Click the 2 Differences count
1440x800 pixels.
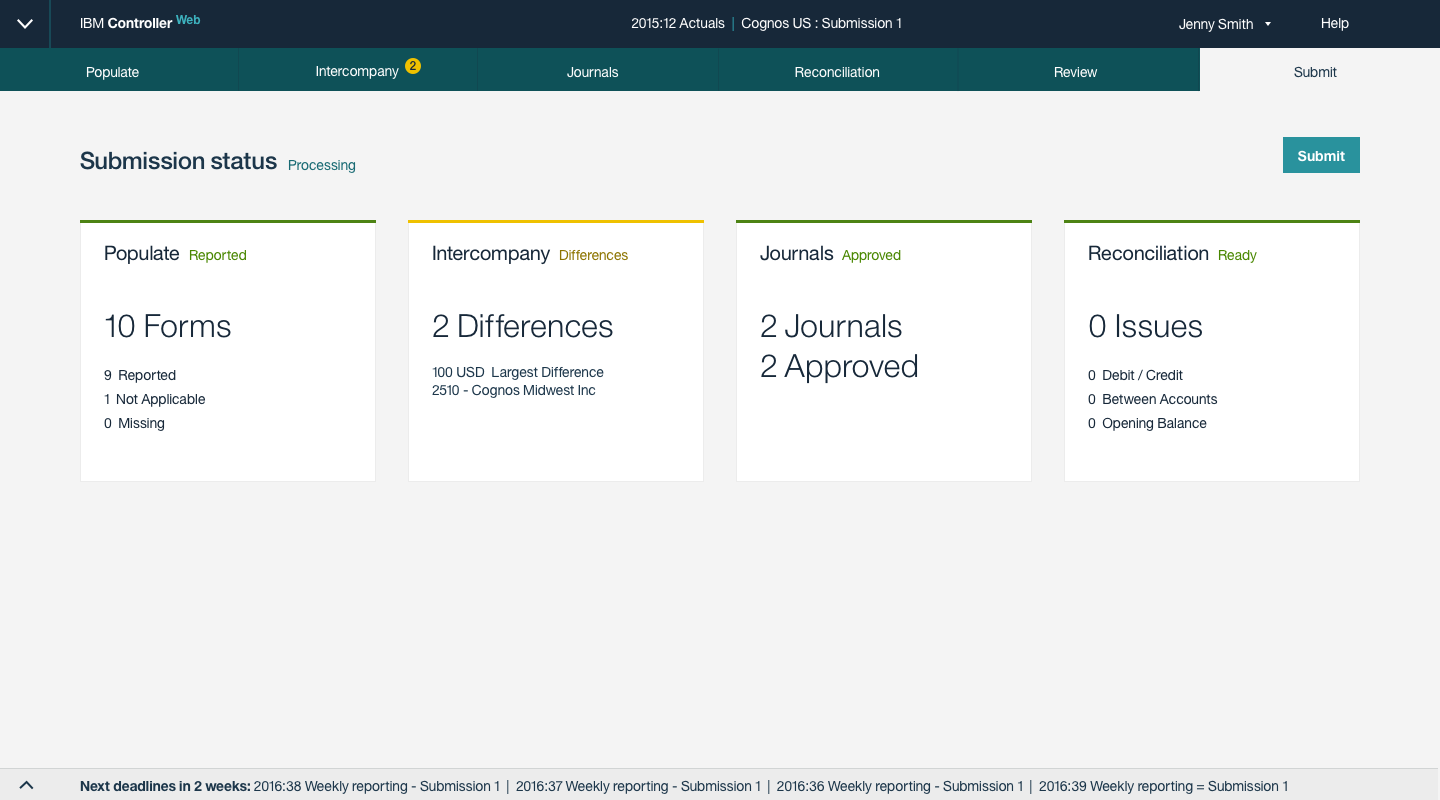(x=523, y=326)
